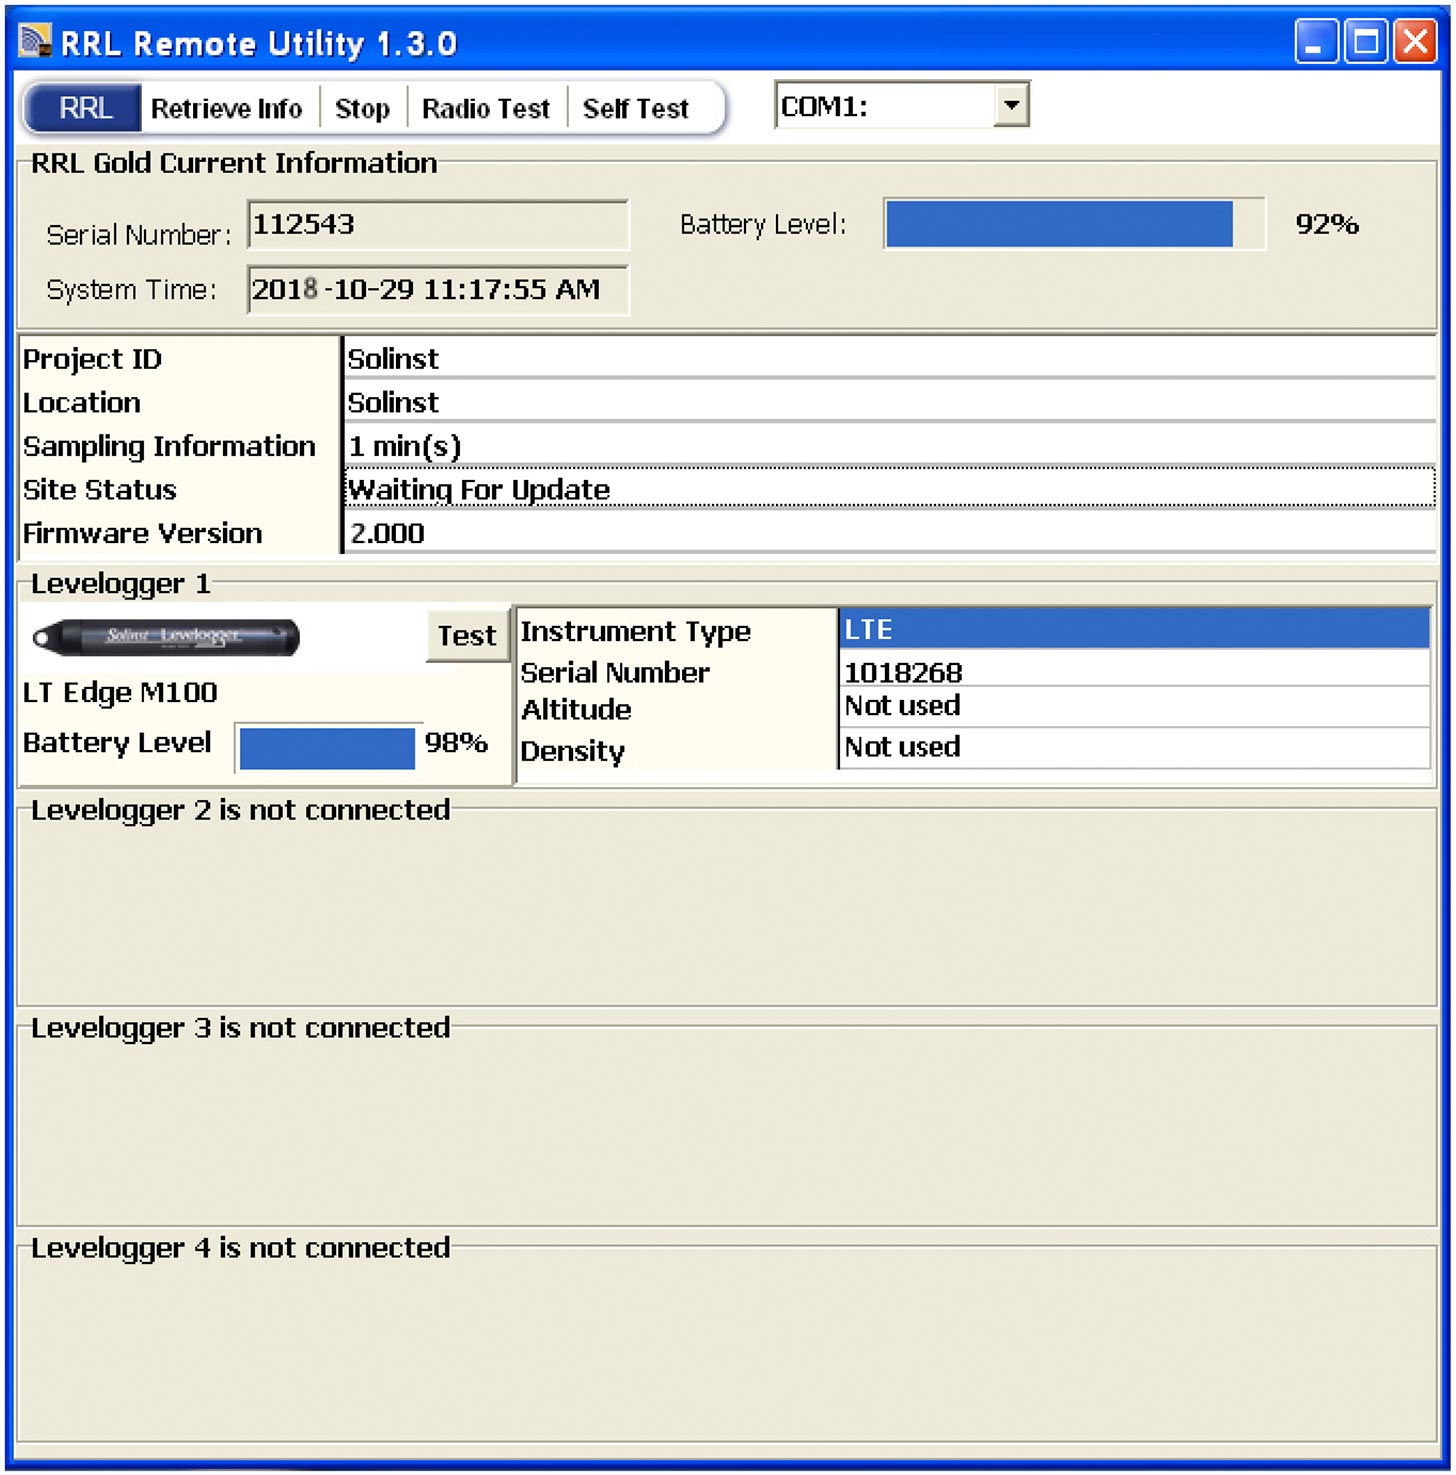Screen dimensions: 1456x1475
Task: Collapse the RRL Gold Current Information section
Action: tap(234, 163)
